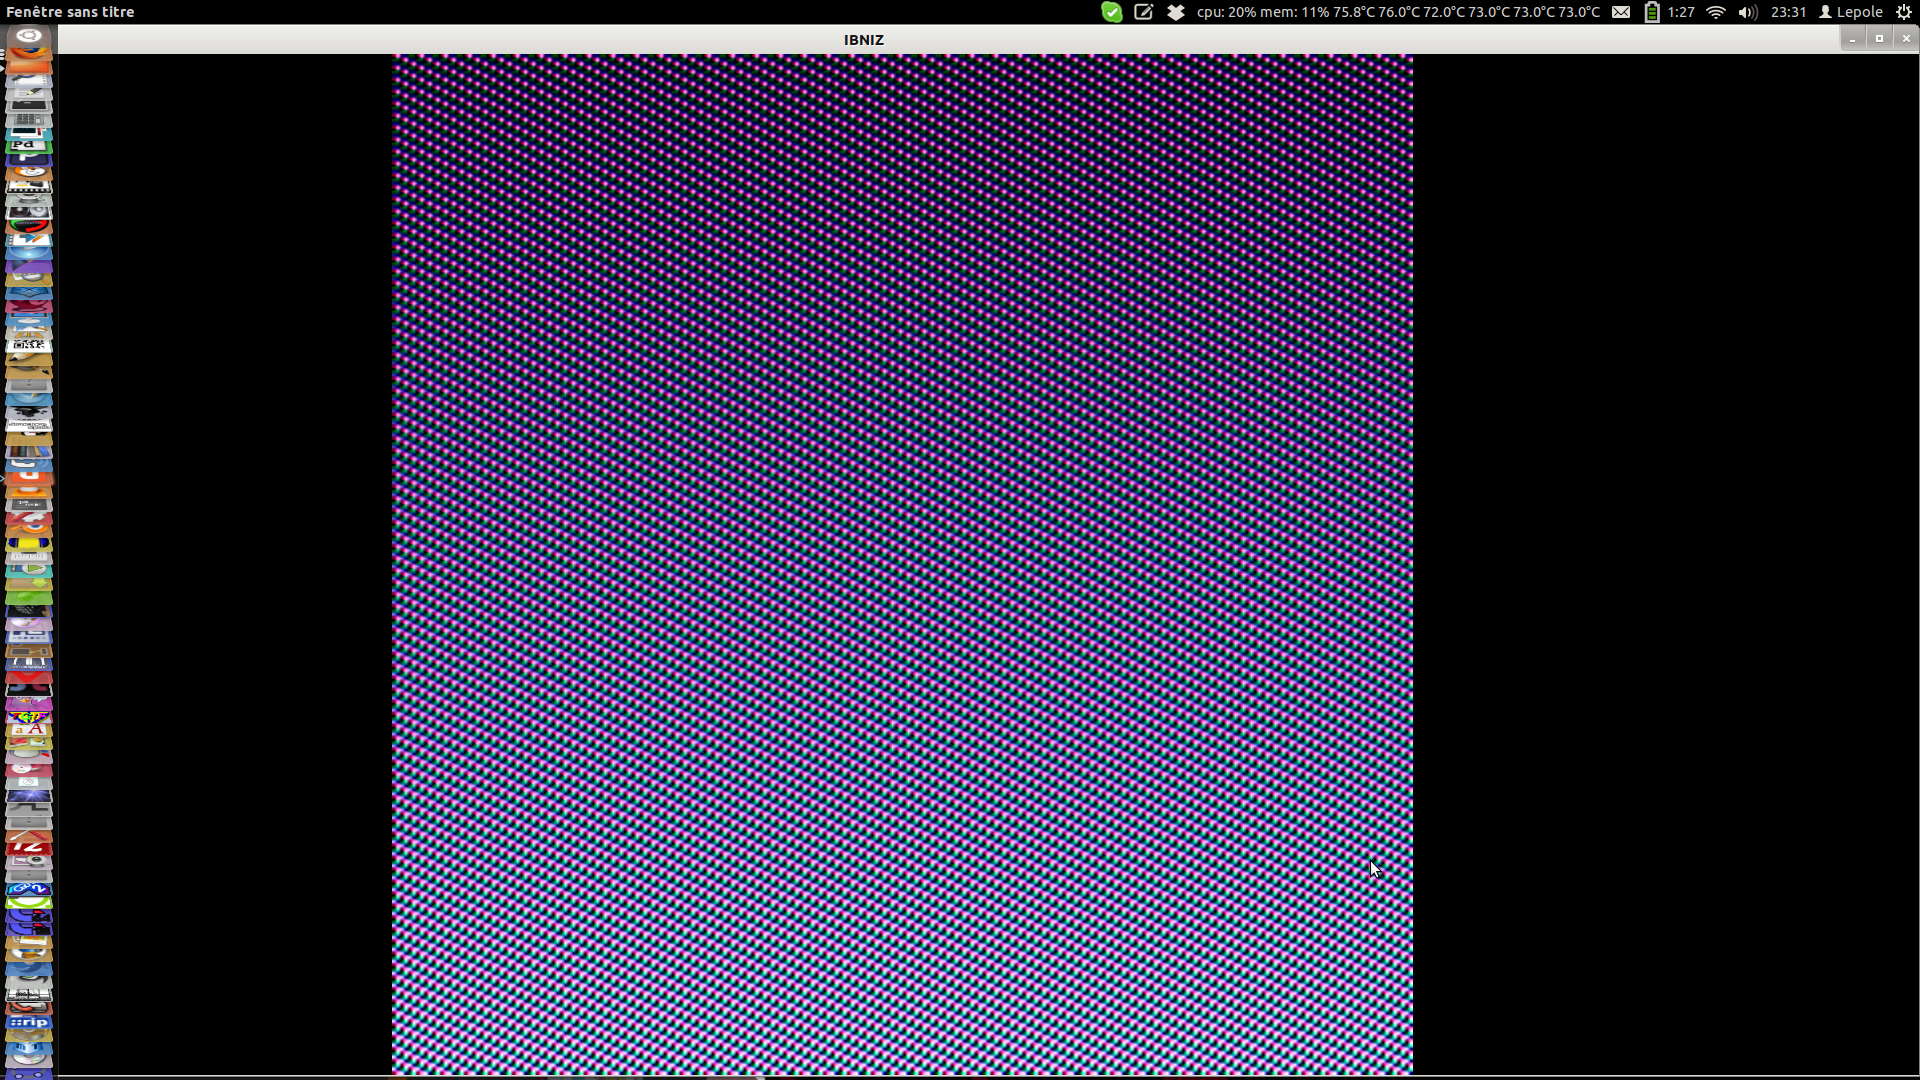Screen dimensions: 1920x1080
Task: Open the Ubuntu Dash launcher icon
Action: tap(28, 37)
